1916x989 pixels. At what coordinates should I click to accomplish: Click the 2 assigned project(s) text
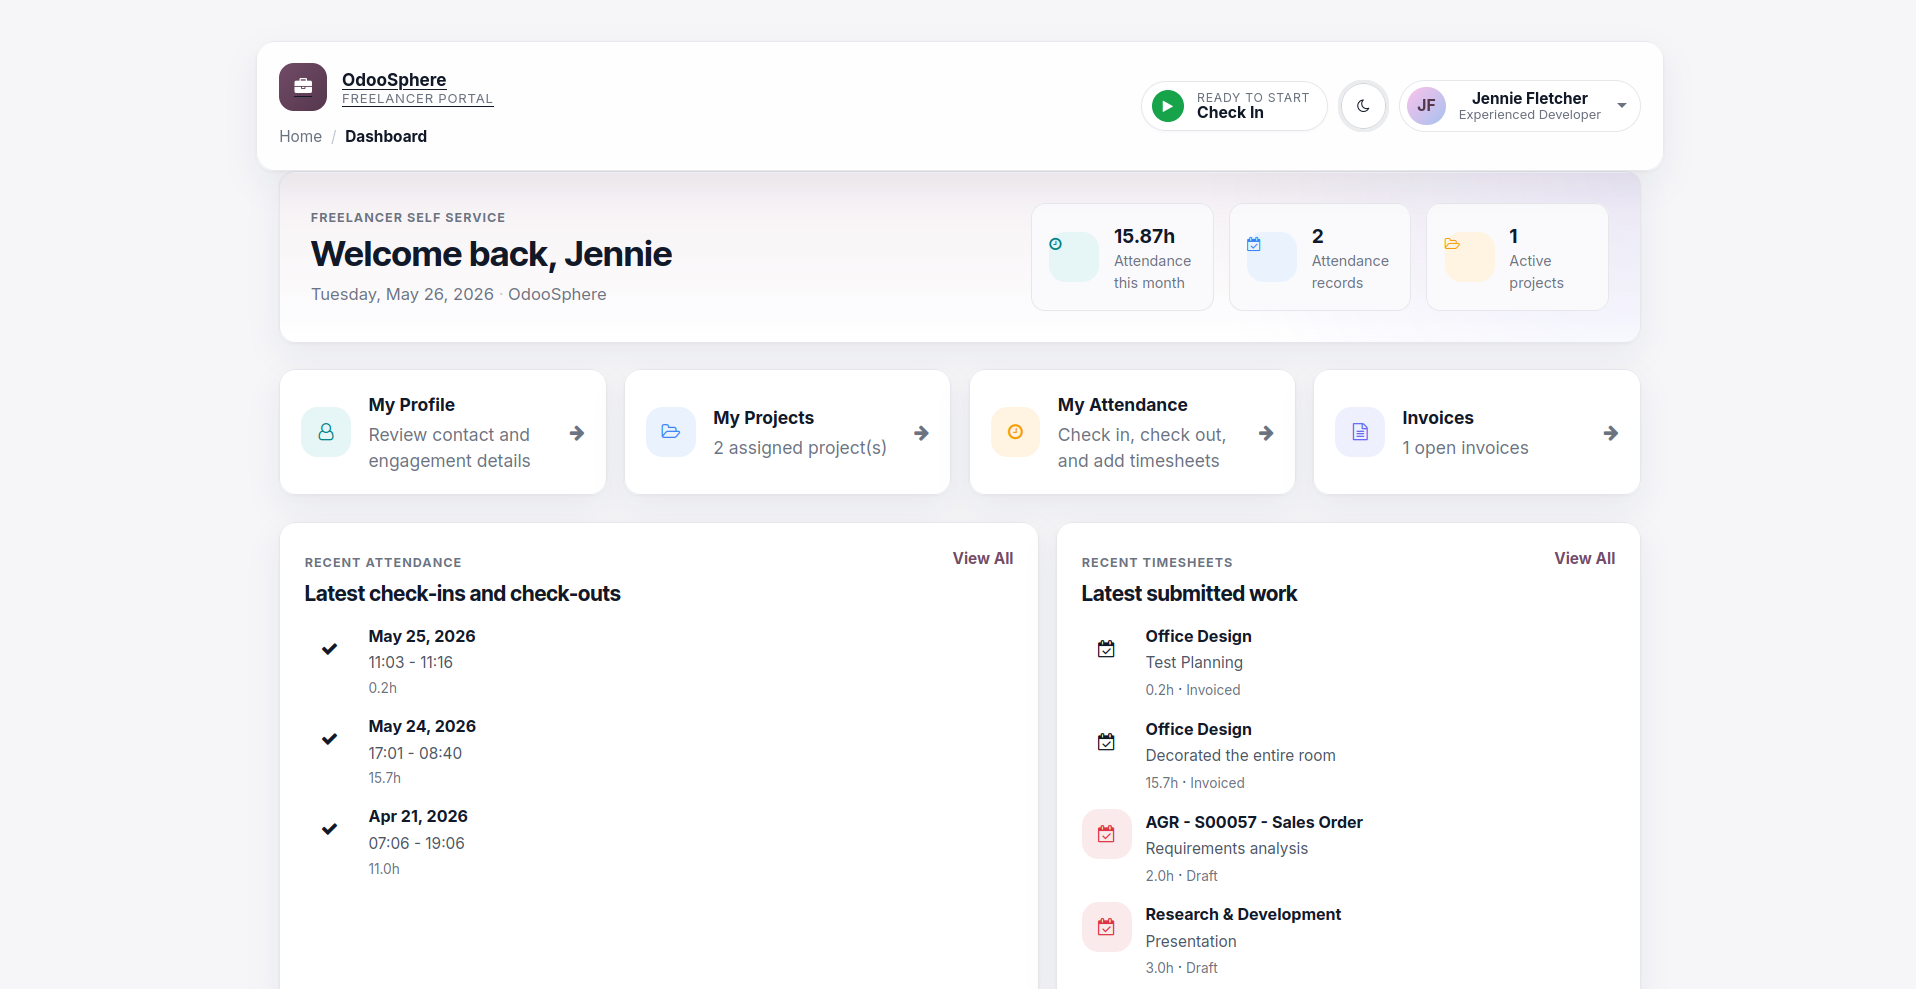coord(800,448)
